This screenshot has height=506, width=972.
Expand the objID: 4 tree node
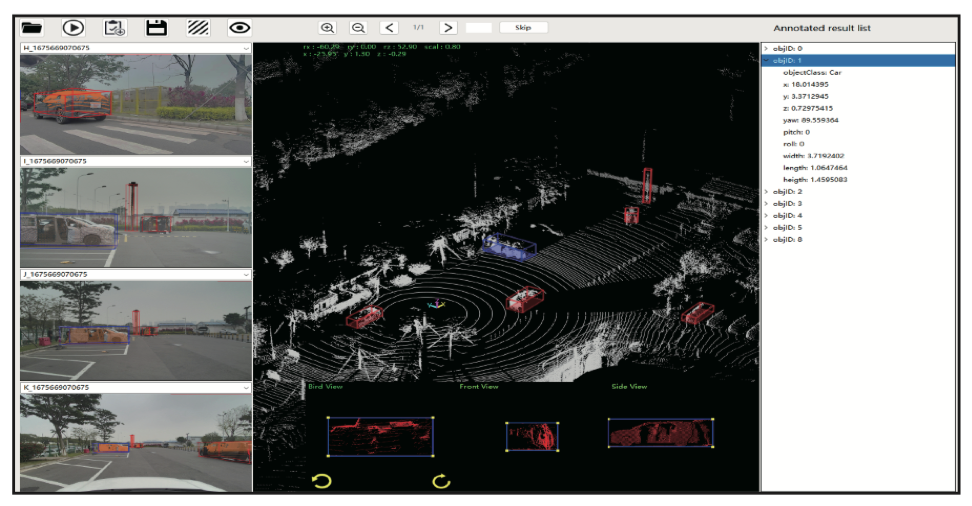click(766, 215)
